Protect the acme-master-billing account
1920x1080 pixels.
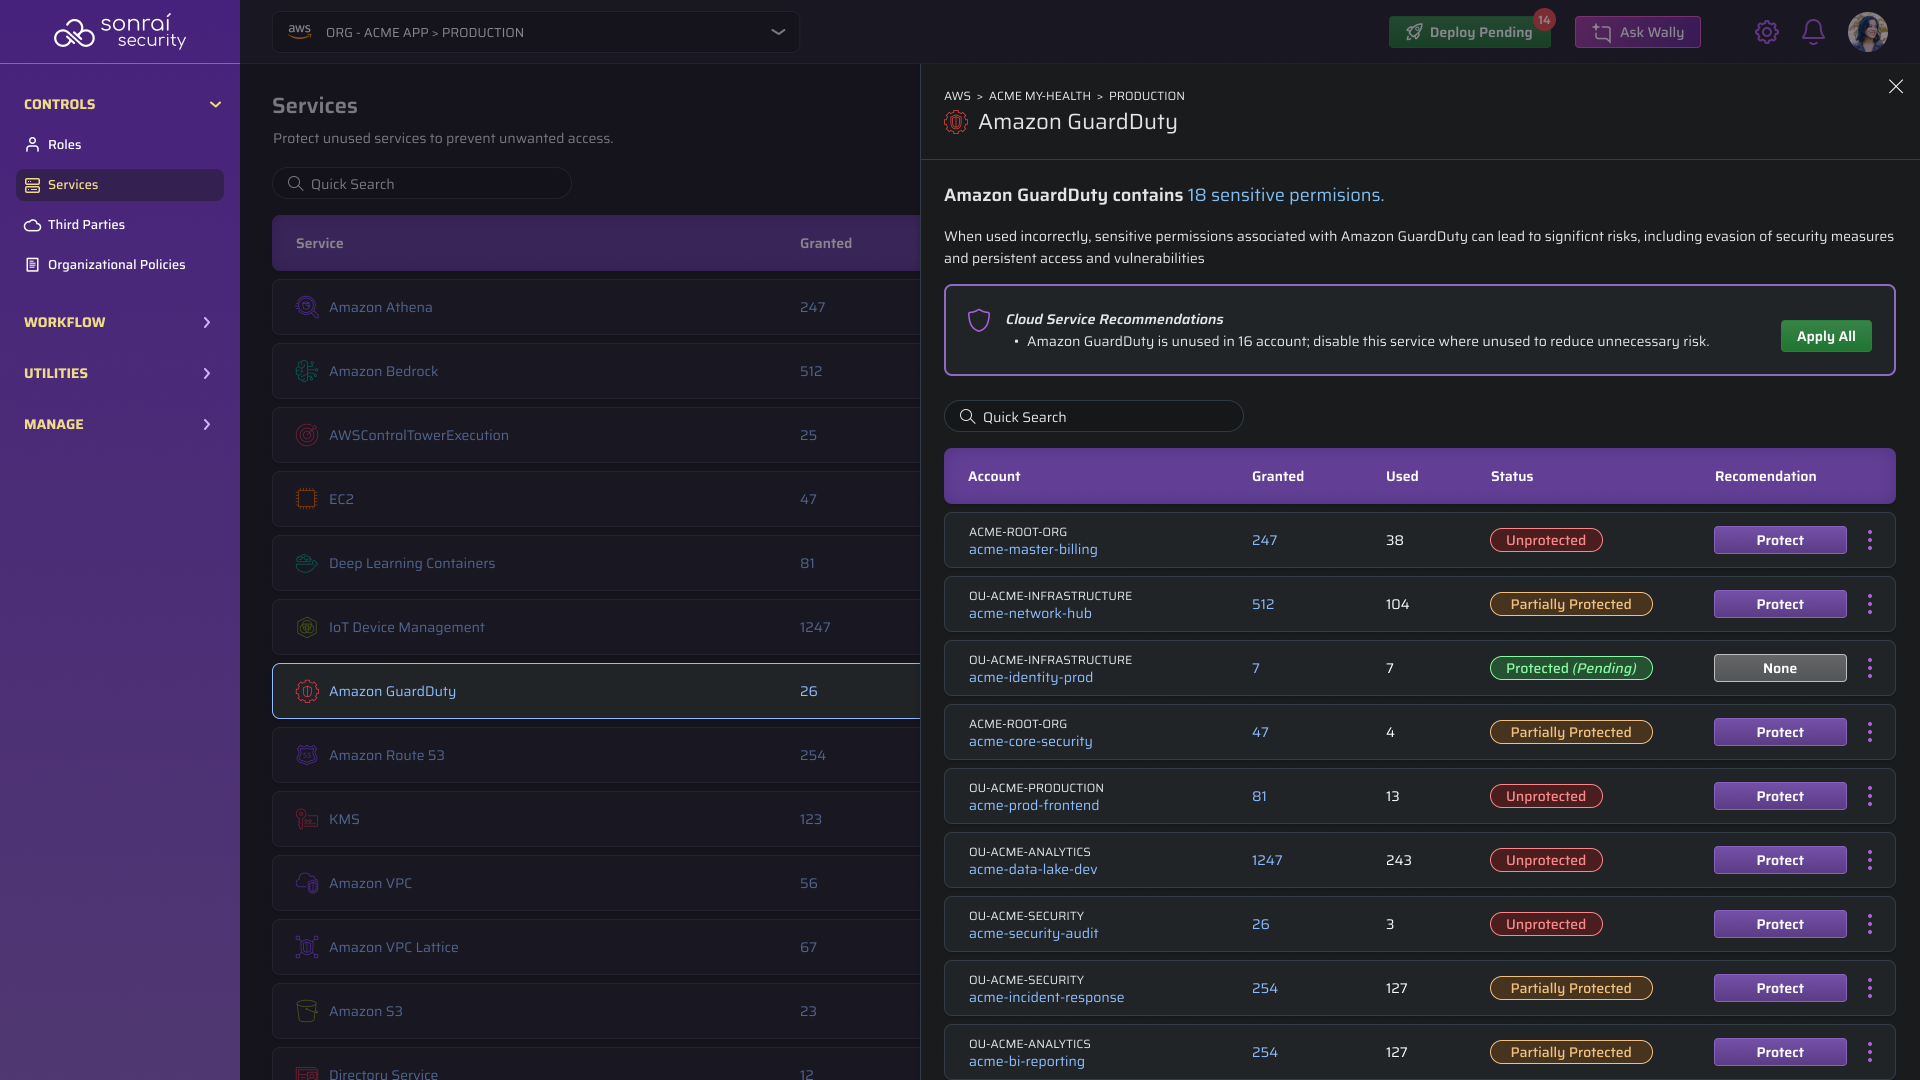1780,540
